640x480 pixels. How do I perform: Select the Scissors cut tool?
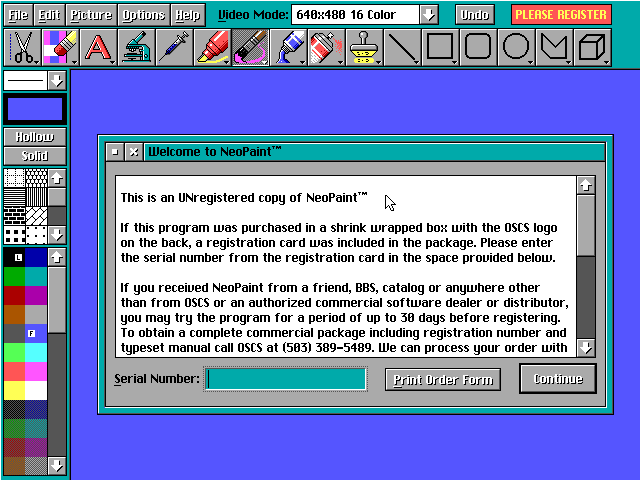(x=22, y=47)
